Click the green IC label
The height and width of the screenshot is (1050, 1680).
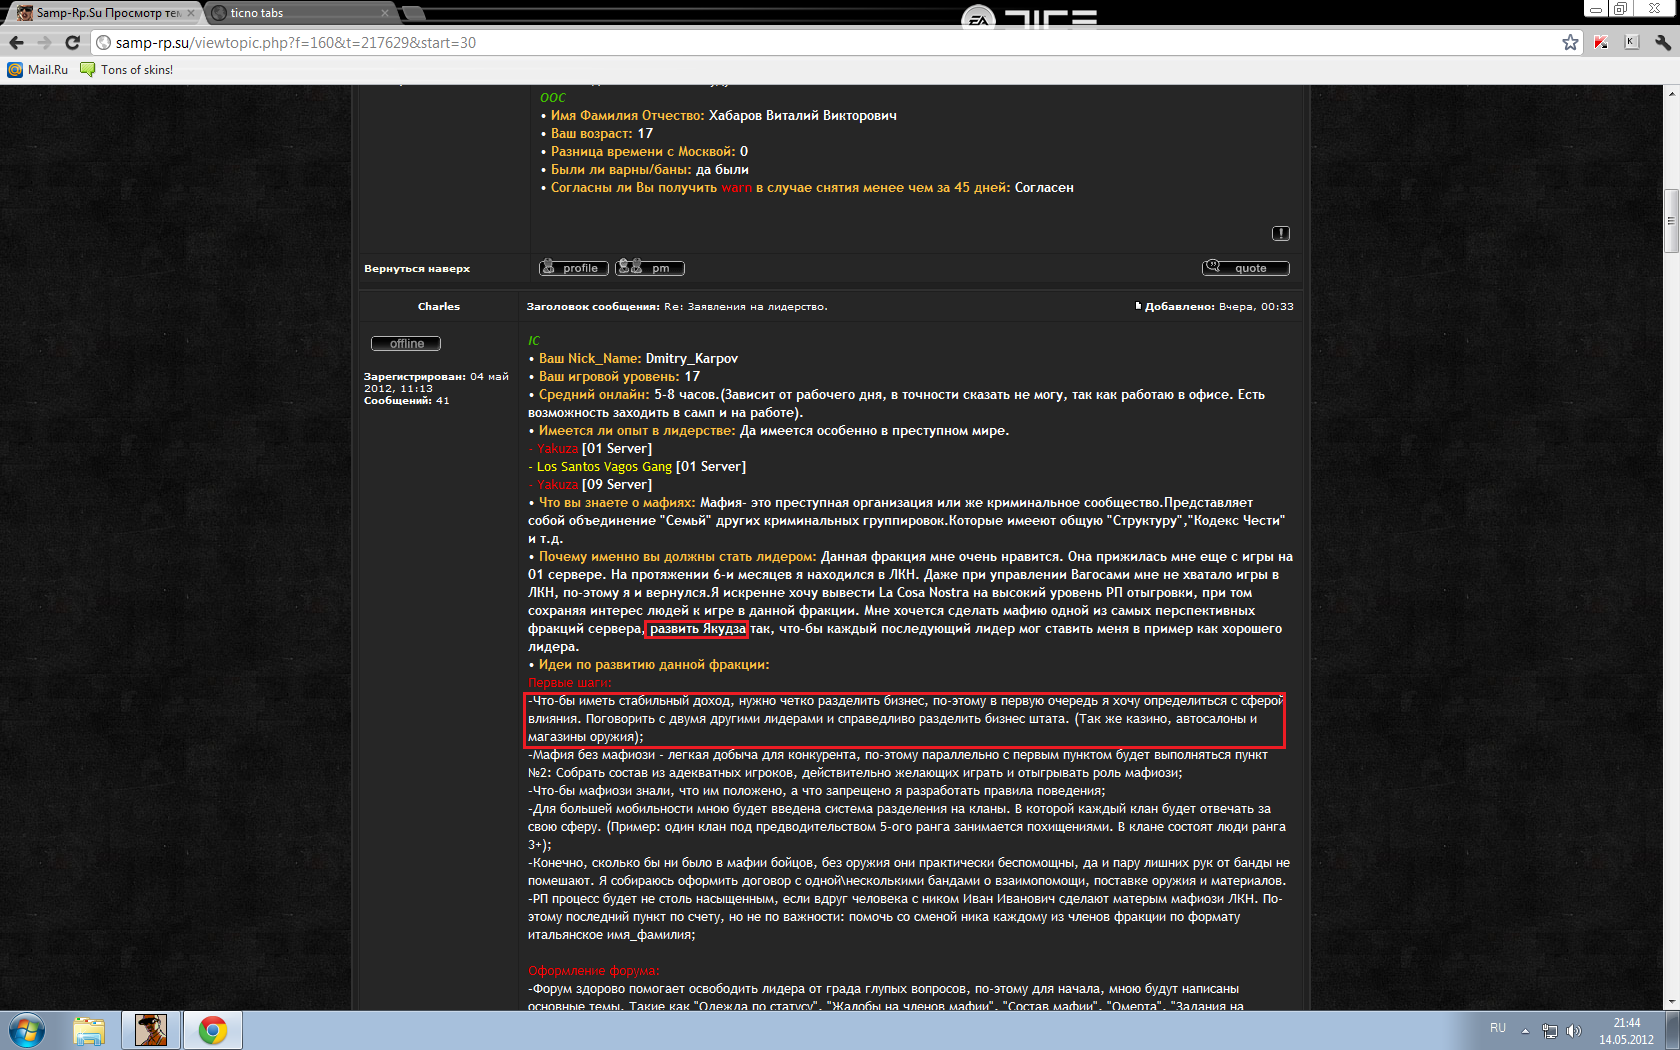534,340
